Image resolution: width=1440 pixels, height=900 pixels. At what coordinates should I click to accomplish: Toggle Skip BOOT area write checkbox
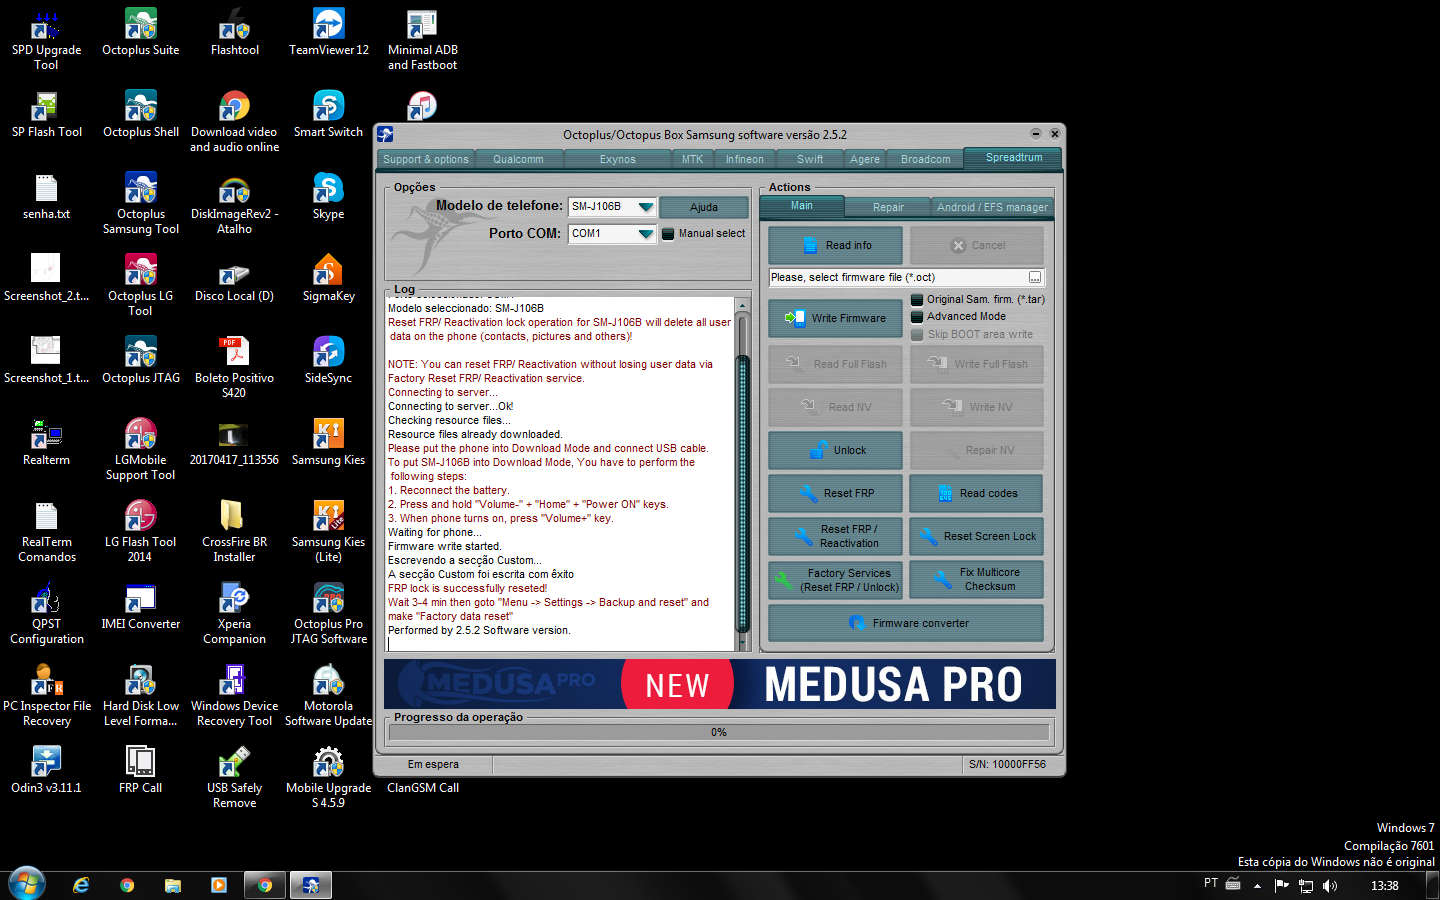click(917, 335)
